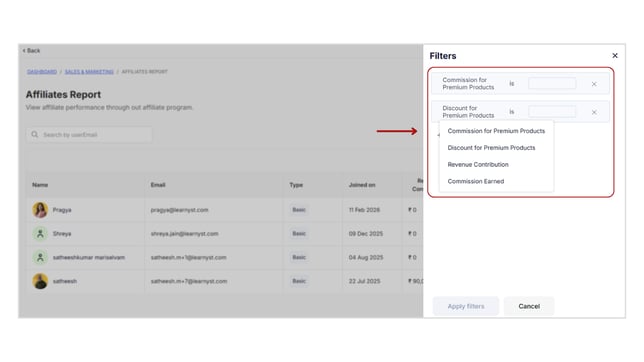This screenshot has height=362, width=644.
Task: Click the Basic badge in Shreya's row
Action: pyautogui.click(x=299, y=234)
